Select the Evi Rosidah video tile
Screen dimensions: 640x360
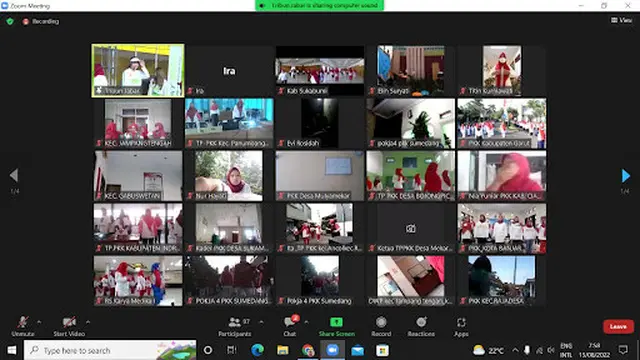(x=320, y=123)
